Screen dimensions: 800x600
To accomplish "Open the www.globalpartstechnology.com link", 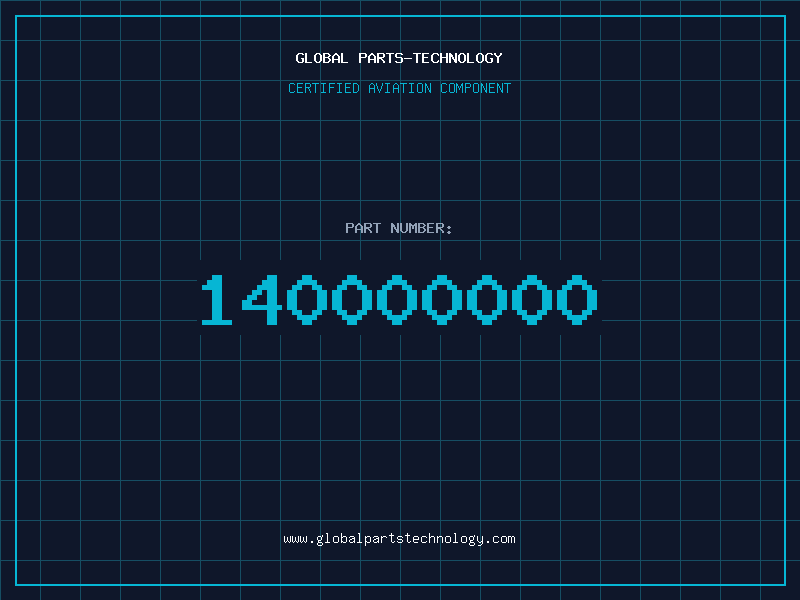I will click(x=399, y=539).
